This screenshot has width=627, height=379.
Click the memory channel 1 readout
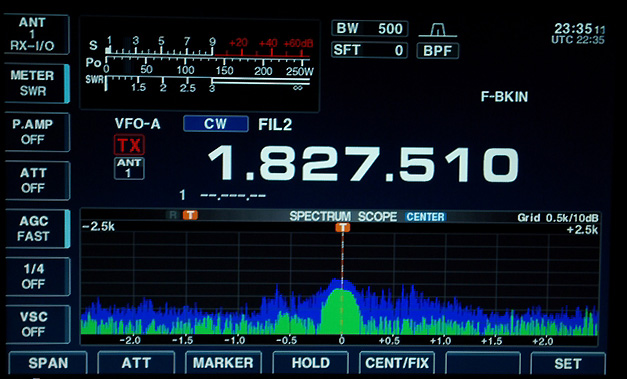222,195
